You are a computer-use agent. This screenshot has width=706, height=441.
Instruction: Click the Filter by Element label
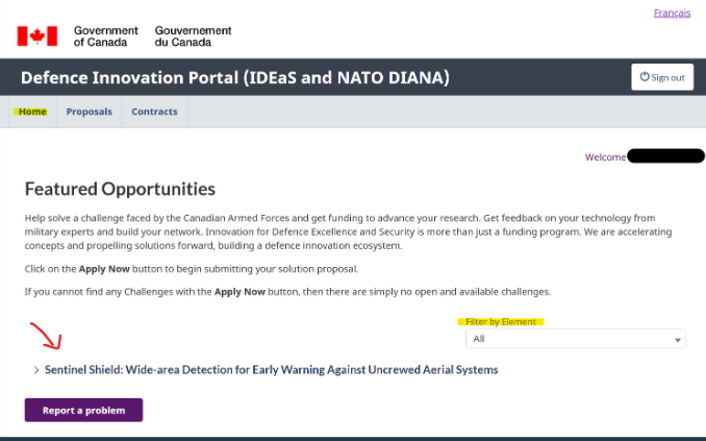coord(501,322)
